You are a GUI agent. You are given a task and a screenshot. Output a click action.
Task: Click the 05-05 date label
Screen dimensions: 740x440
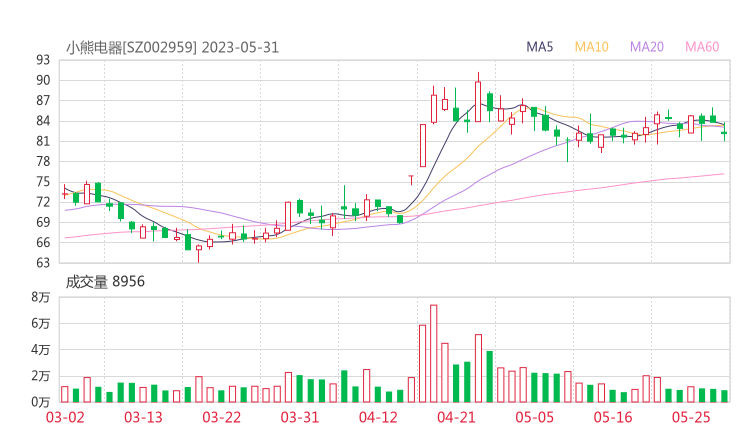(x=535, y=417)
